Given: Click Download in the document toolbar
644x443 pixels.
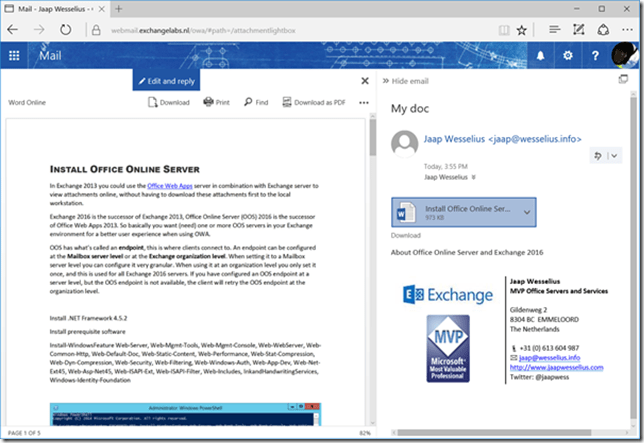Looking at the screenshot, I should [168, 102].
